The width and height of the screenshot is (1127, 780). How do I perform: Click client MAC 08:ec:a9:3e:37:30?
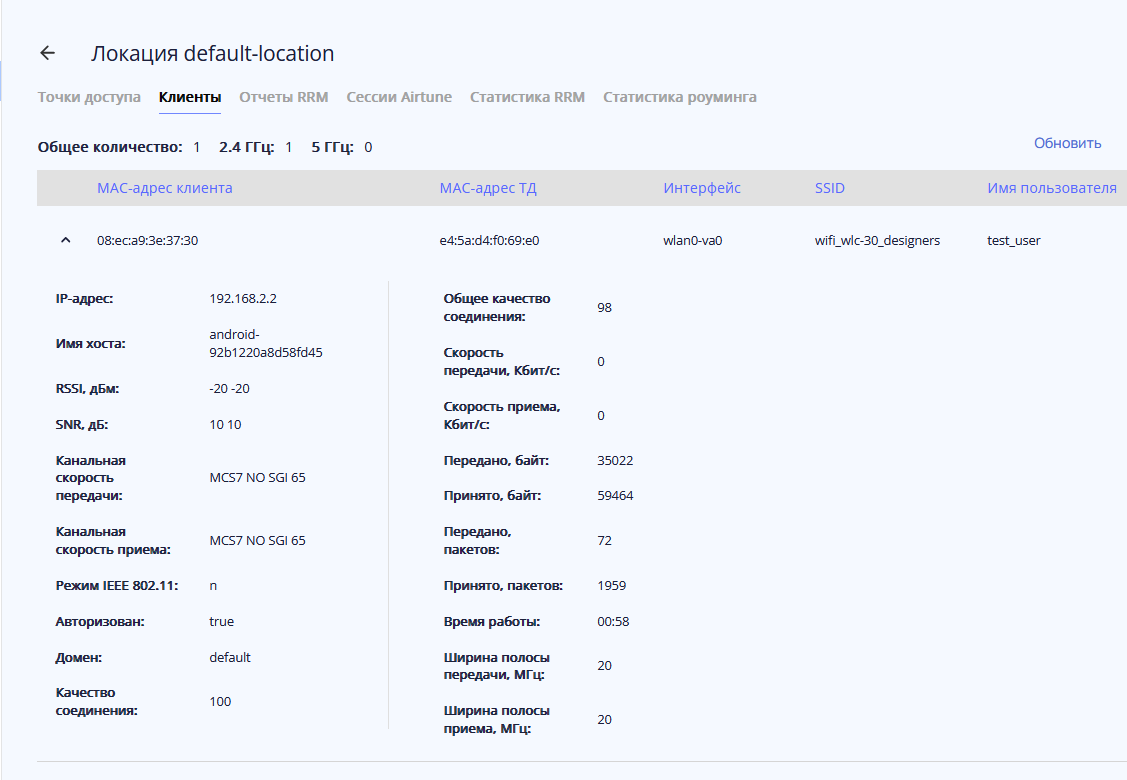(147, 241)
